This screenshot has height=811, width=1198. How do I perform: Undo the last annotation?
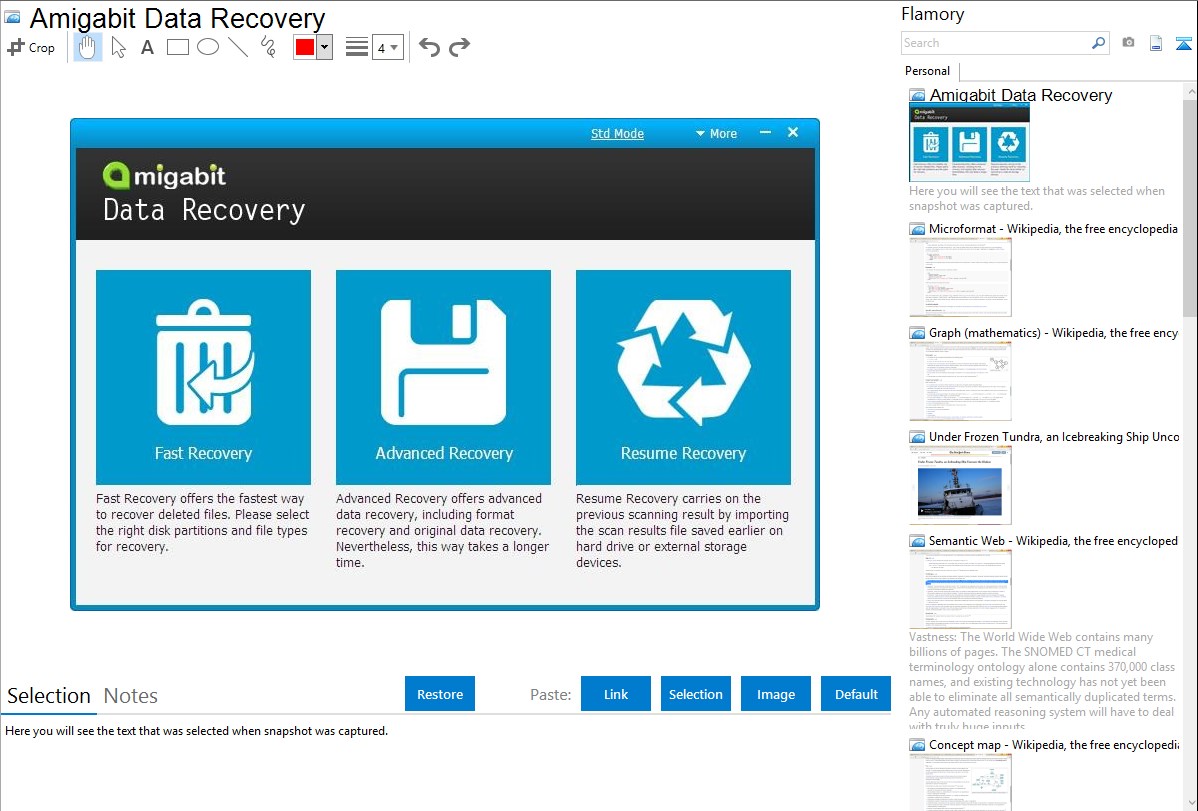429,47
